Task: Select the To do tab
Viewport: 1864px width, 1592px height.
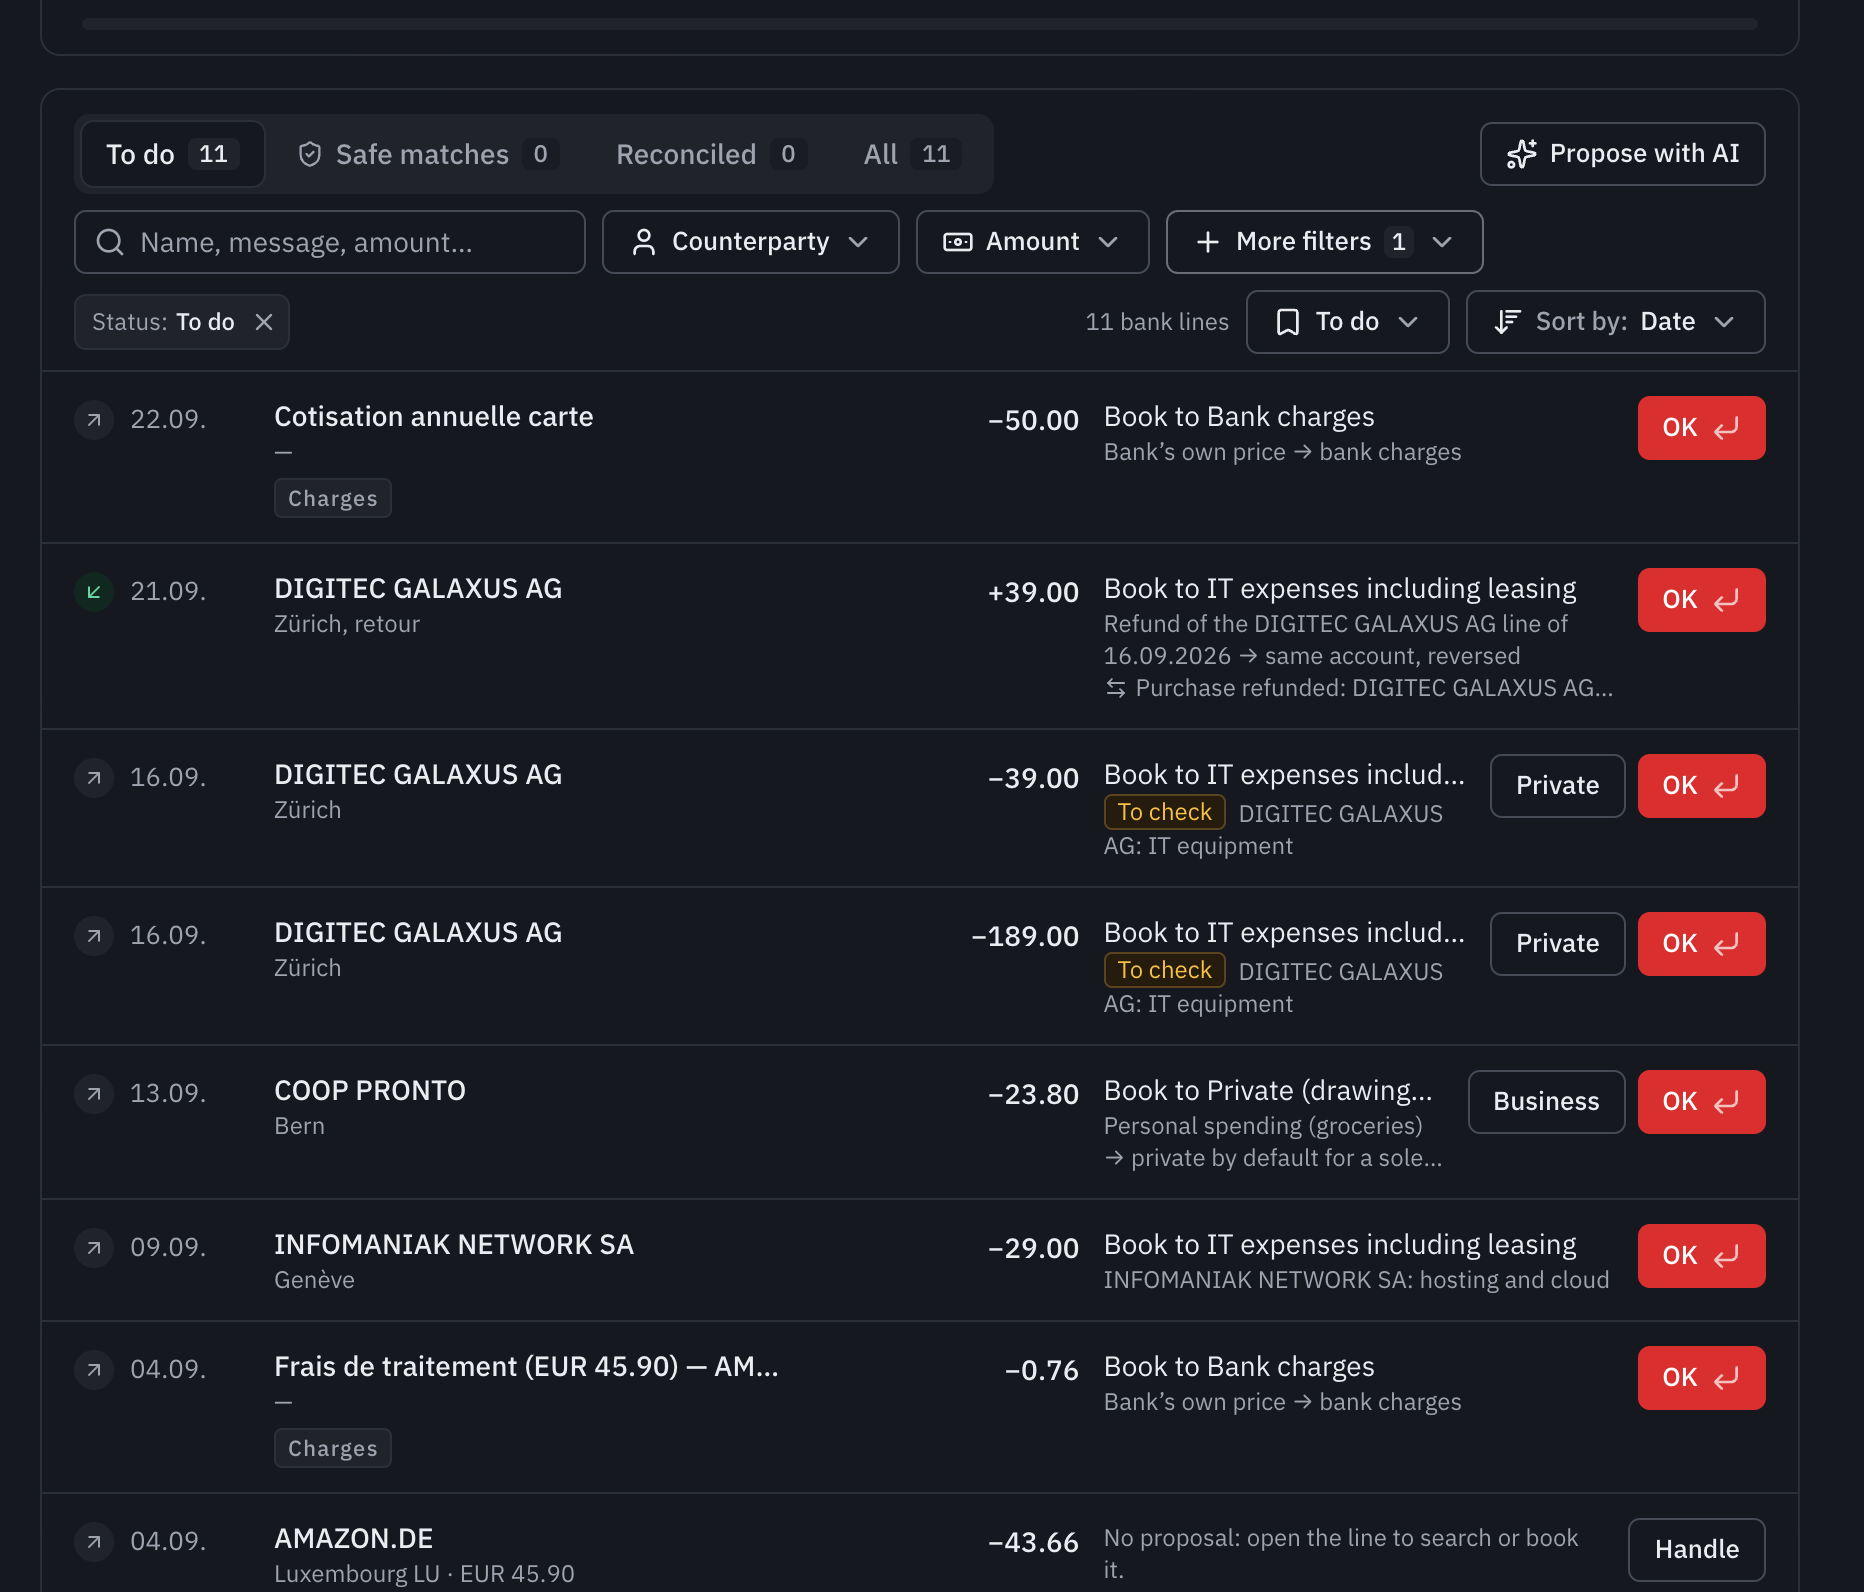Action: (x=173, y=154)
